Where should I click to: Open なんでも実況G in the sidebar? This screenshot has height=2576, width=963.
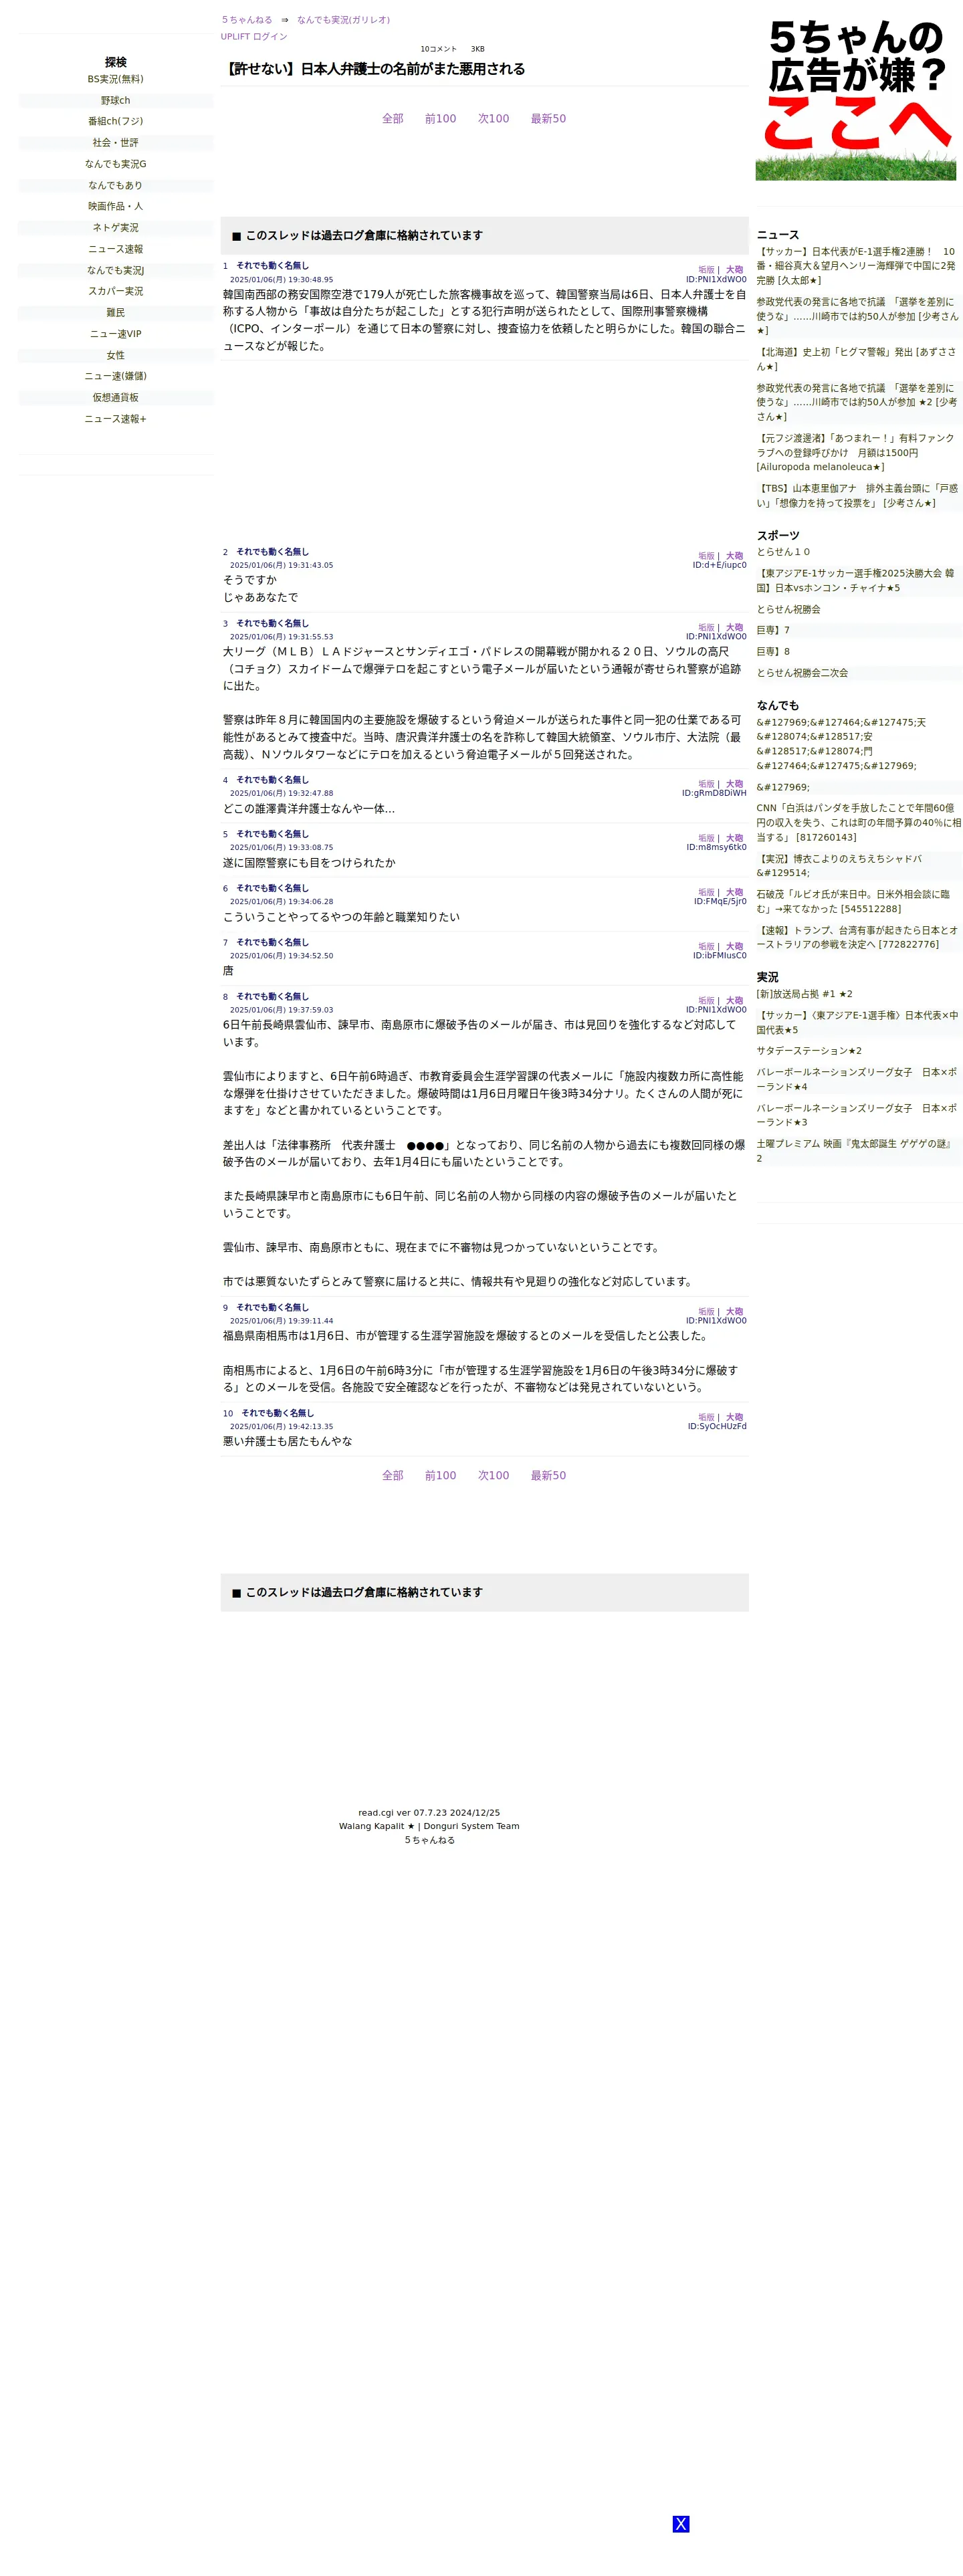coord(115,164)
